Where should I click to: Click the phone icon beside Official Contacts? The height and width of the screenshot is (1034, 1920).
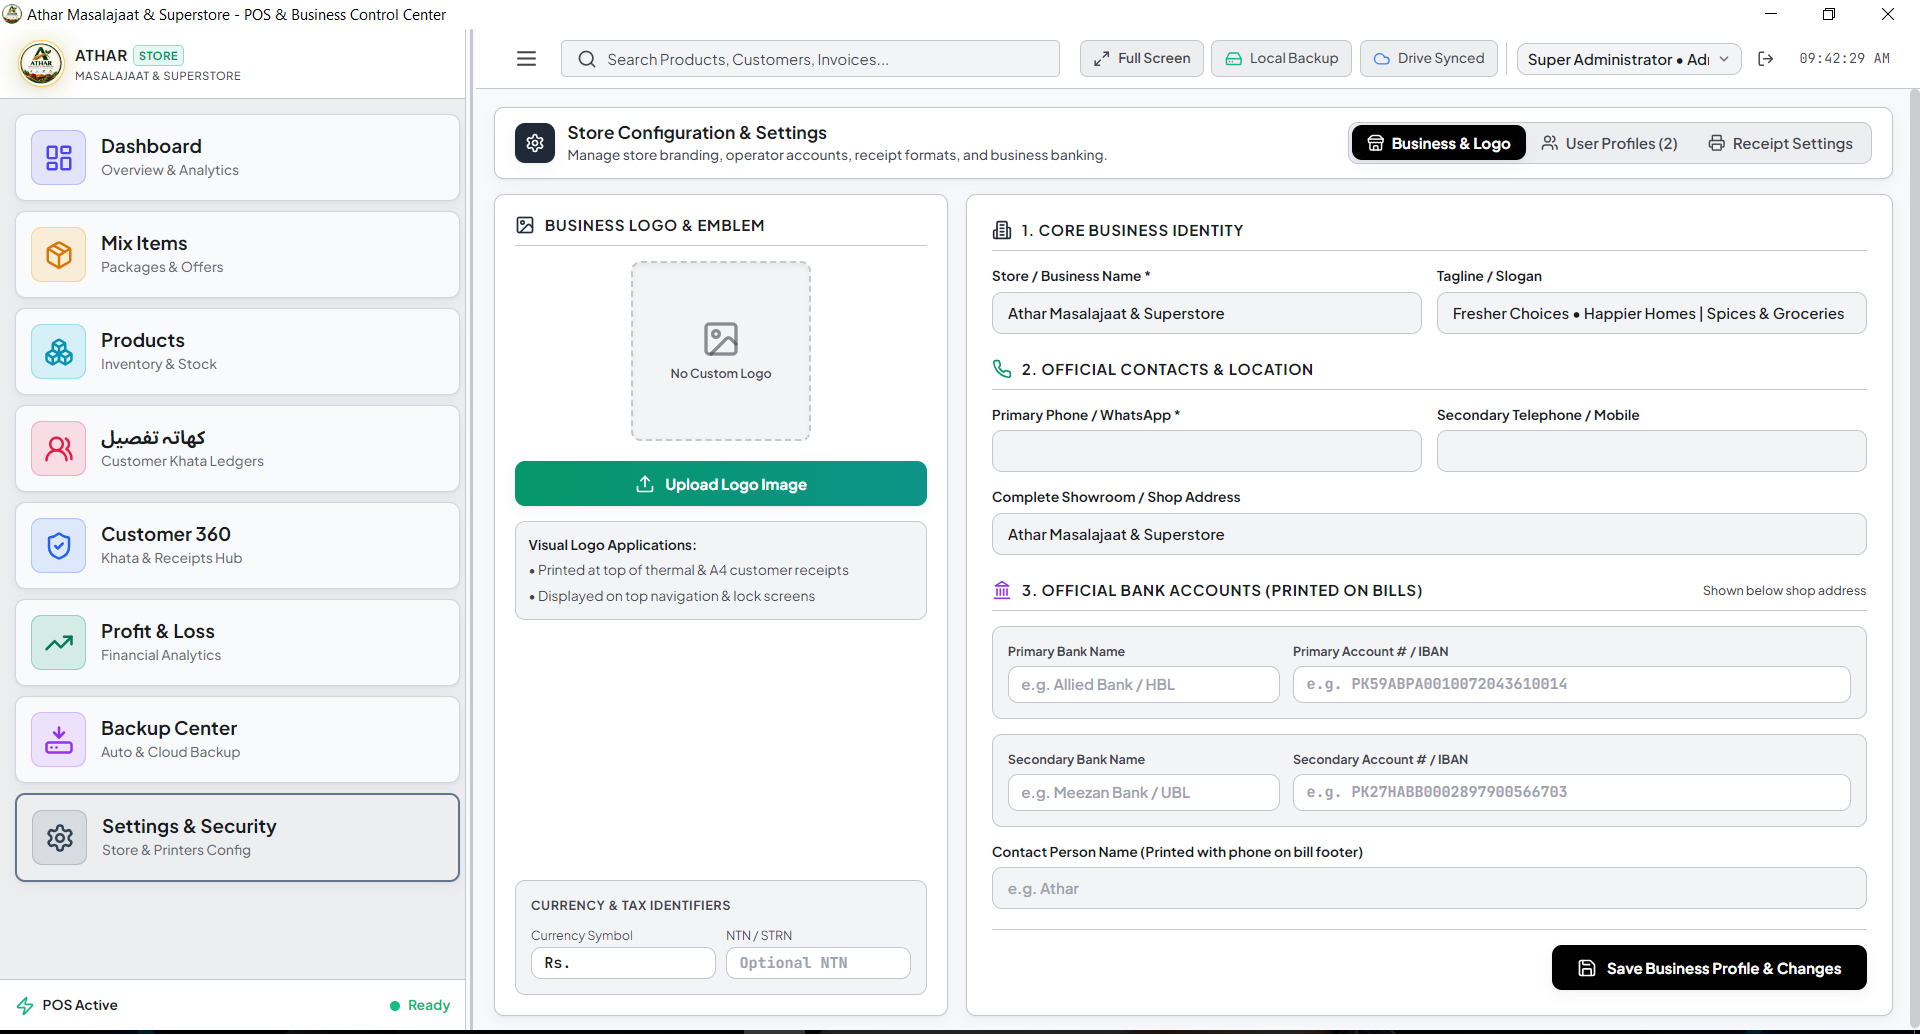pyautogui.click(x=1002, y=369)
